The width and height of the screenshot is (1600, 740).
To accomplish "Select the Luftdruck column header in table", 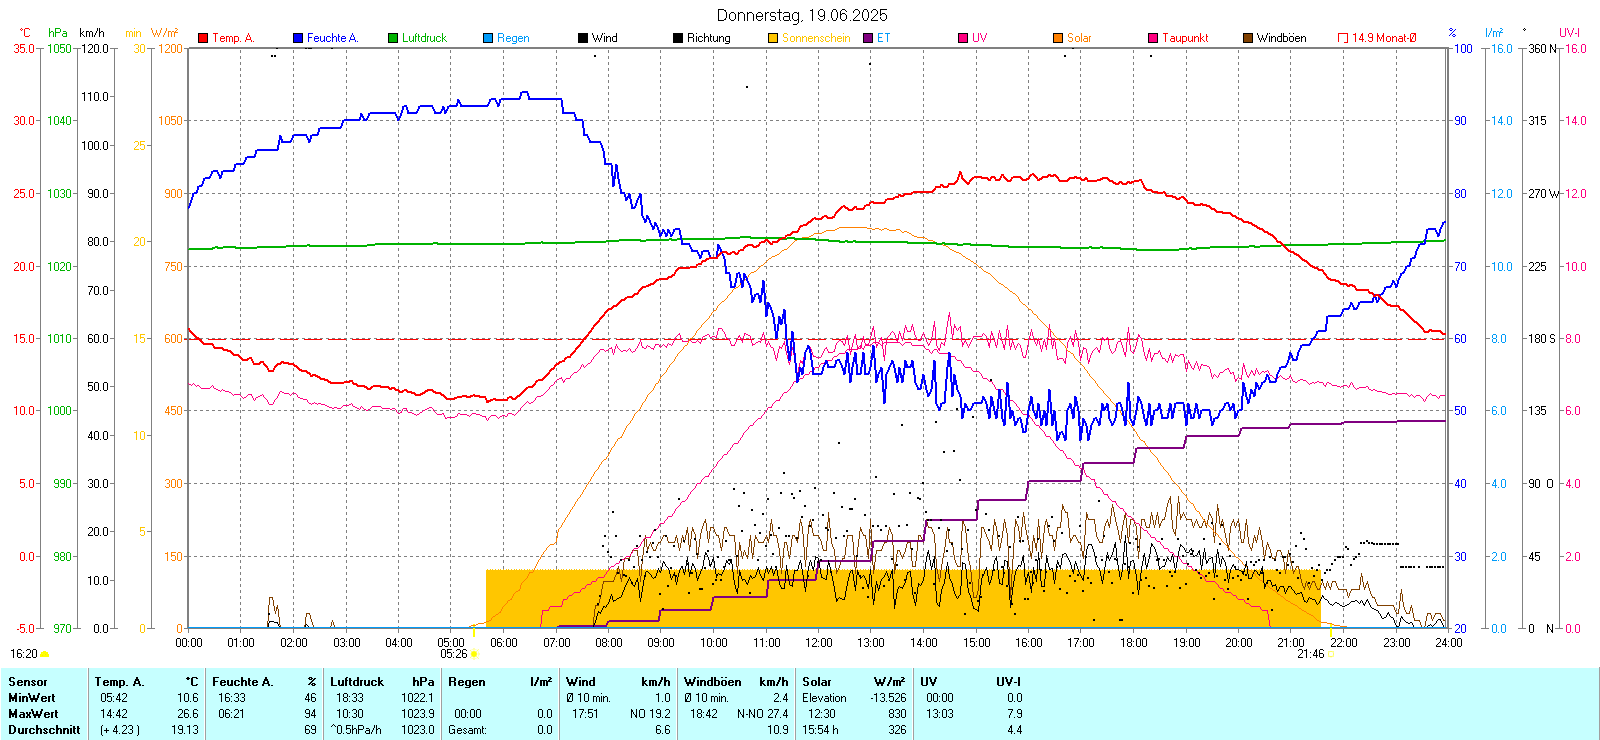I will pos(357,682).
